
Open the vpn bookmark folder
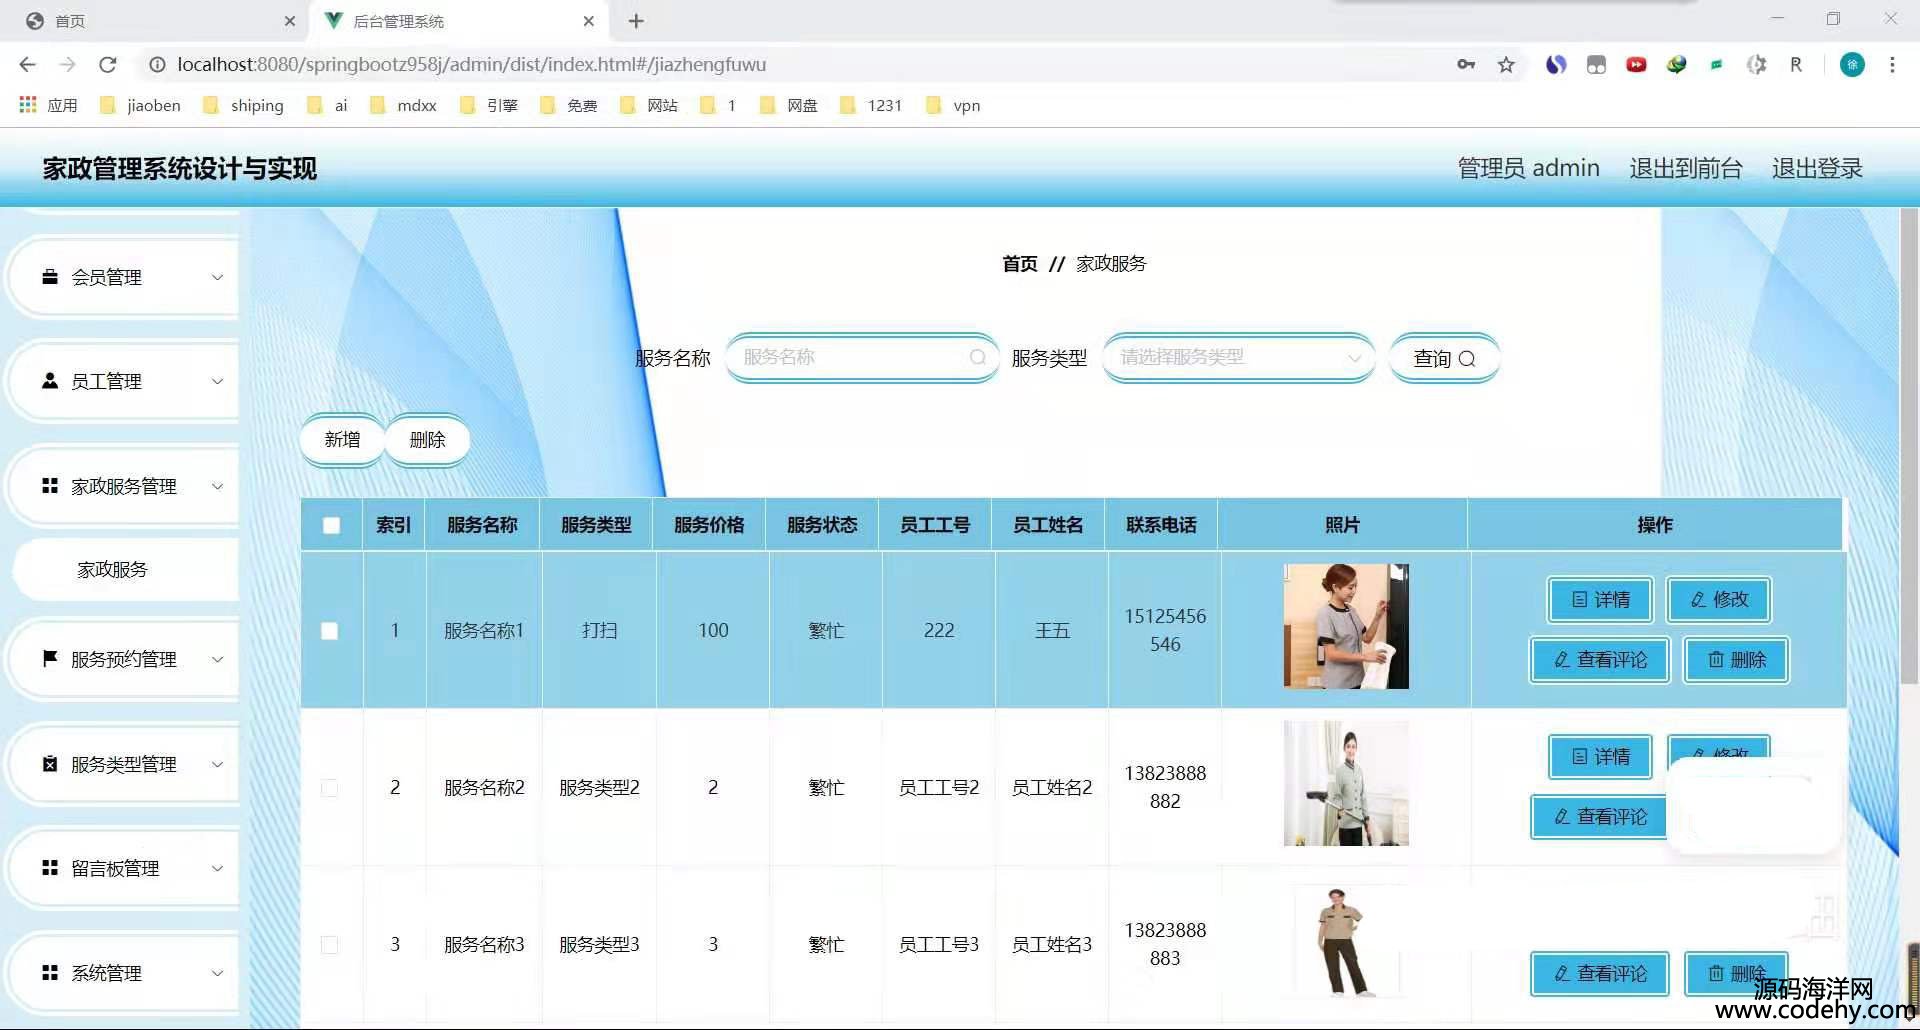coord(953,105)
